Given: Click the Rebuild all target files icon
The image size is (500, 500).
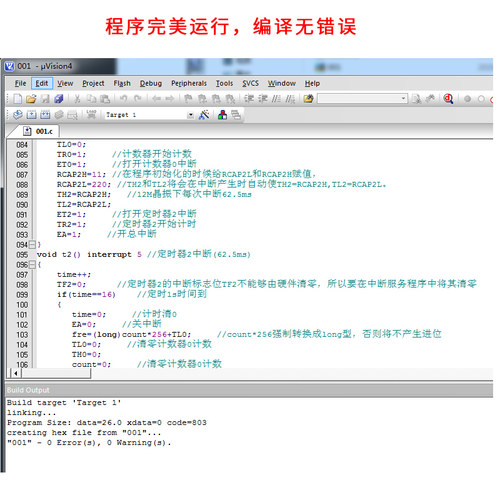Looking at the screenshot, I should 45,115.
